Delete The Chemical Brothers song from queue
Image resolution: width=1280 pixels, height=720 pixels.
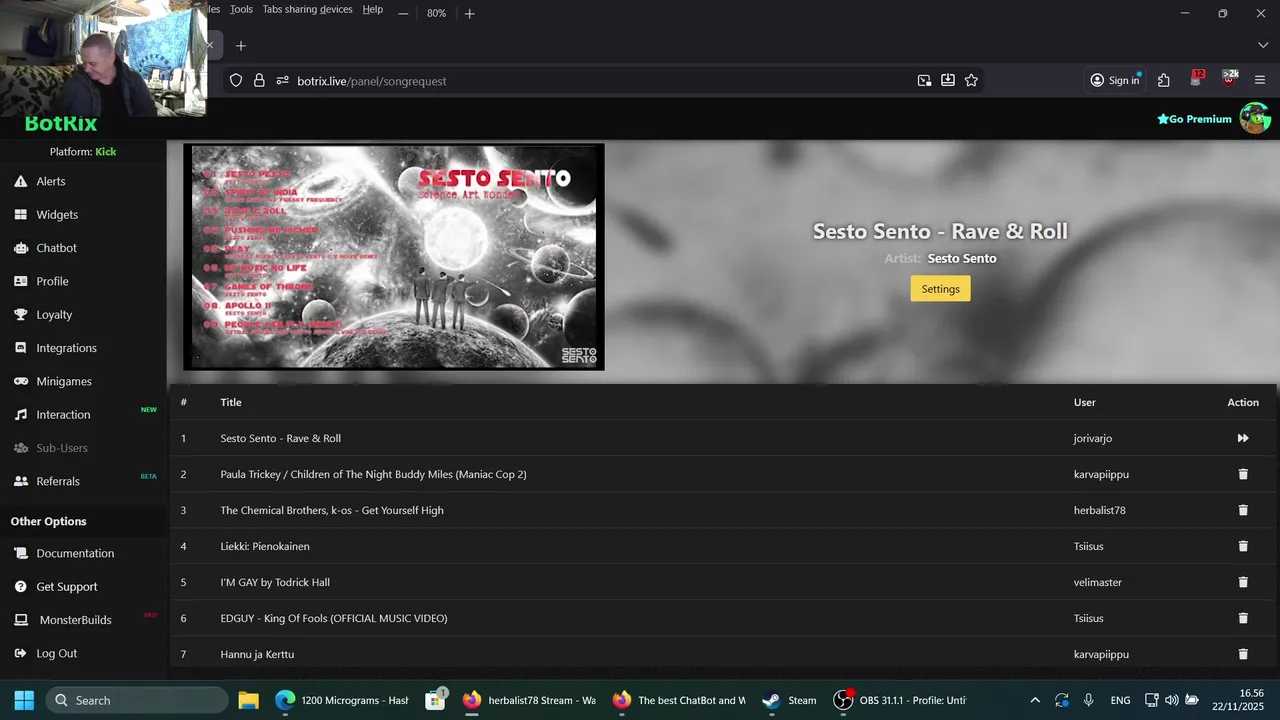[x=1243, y=510]
